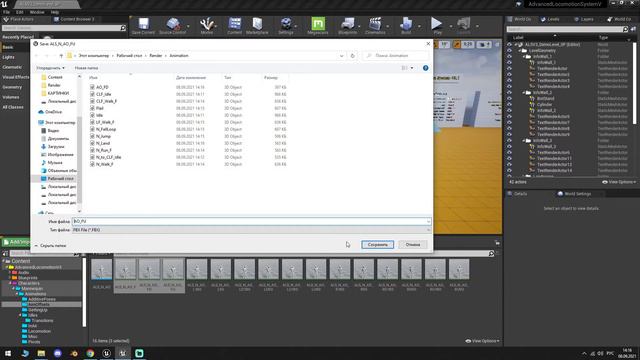Switch to the Levels tab
The width and height of the screenshot is (640, 360).
tap(550, 19)
